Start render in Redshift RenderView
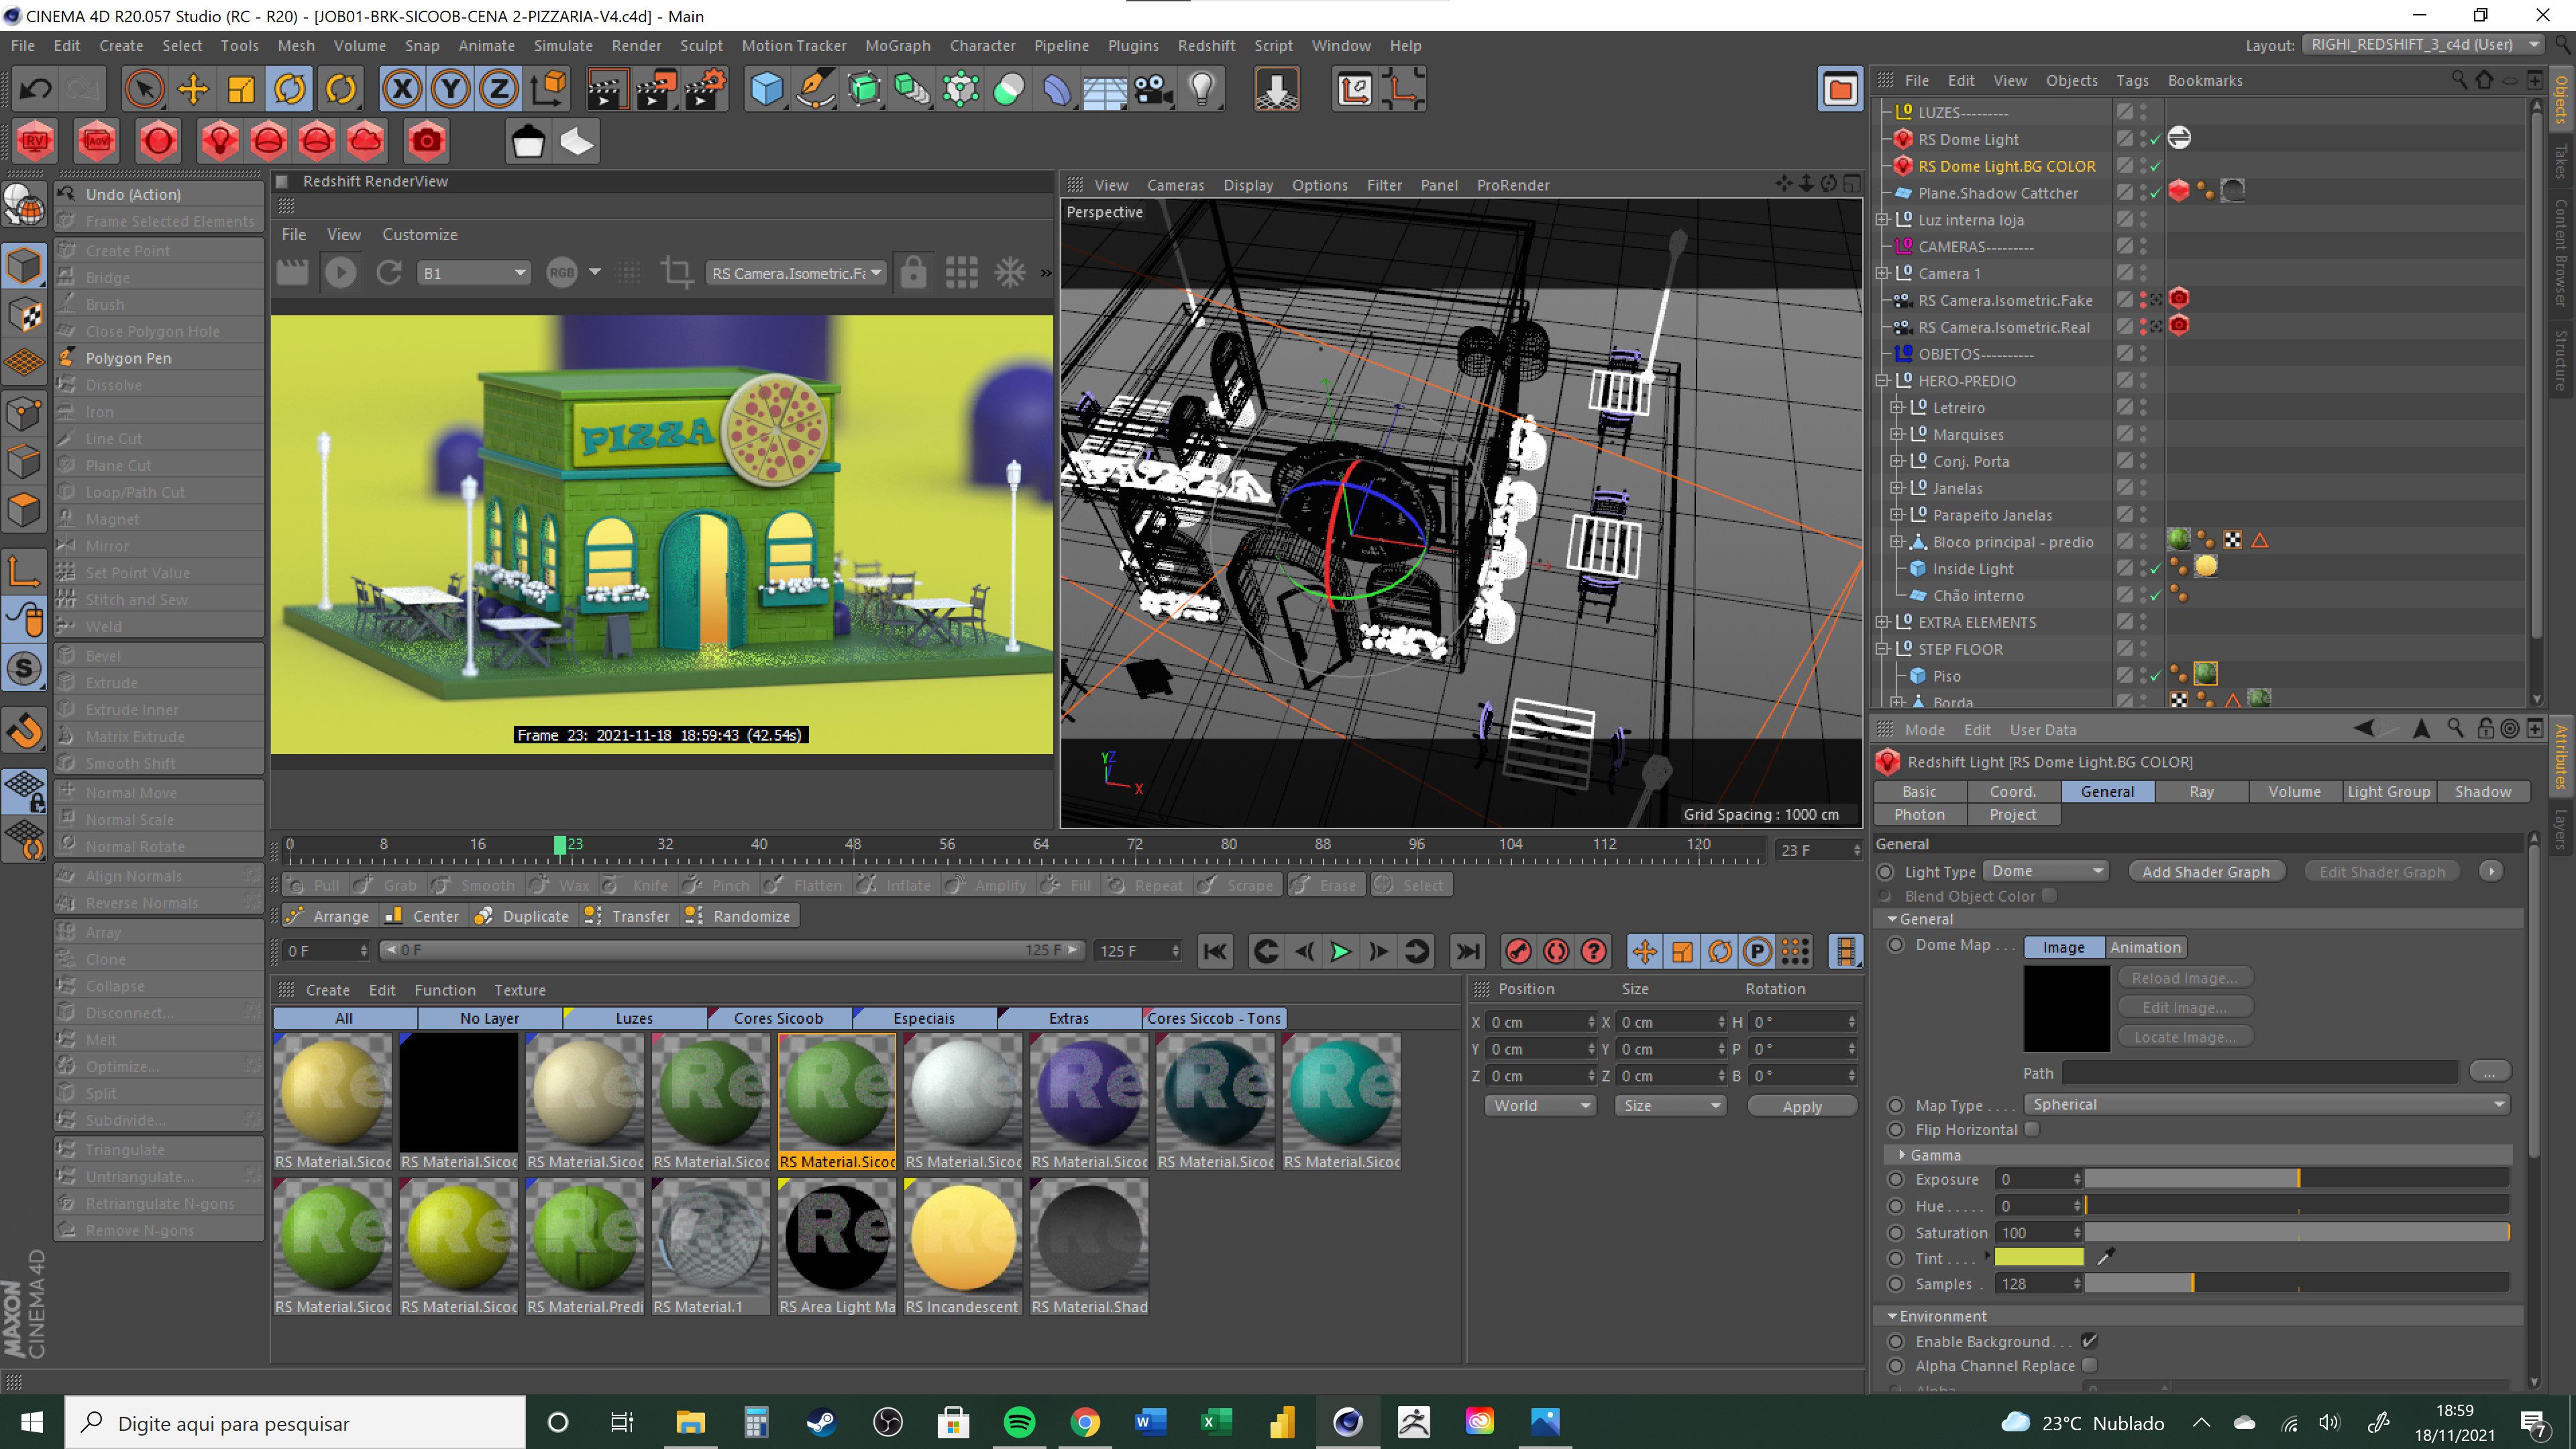 pos(340,273)
